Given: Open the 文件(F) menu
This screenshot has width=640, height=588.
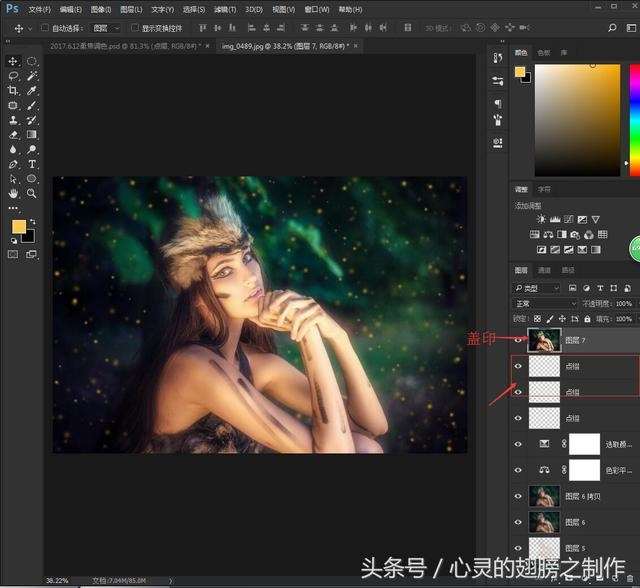Looking at the screenshot, I should pyautogui.click(x=40, y=9).
